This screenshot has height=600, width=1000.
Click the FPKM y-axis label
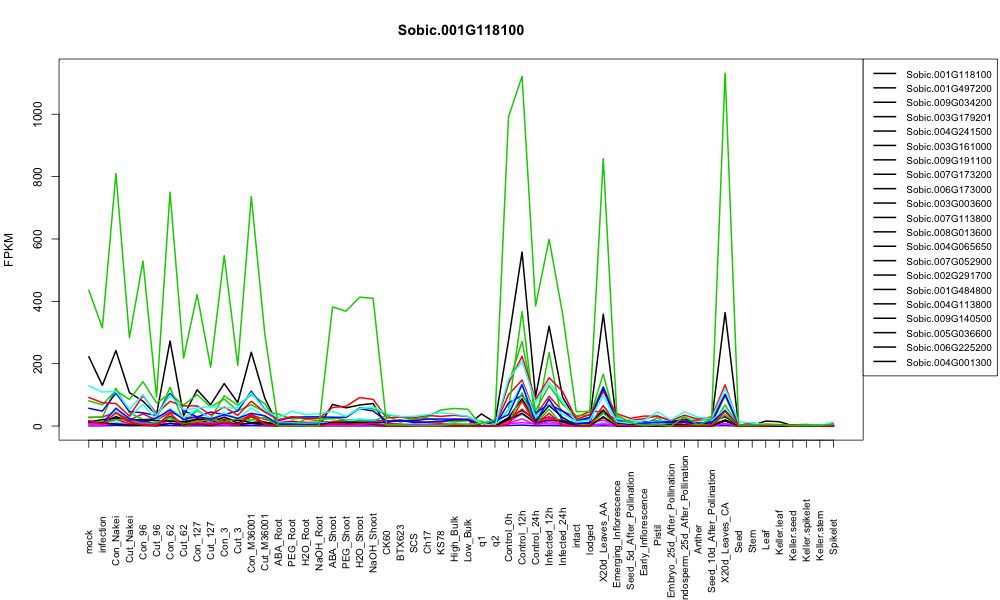pyautogui.click(x=9, y=249)
